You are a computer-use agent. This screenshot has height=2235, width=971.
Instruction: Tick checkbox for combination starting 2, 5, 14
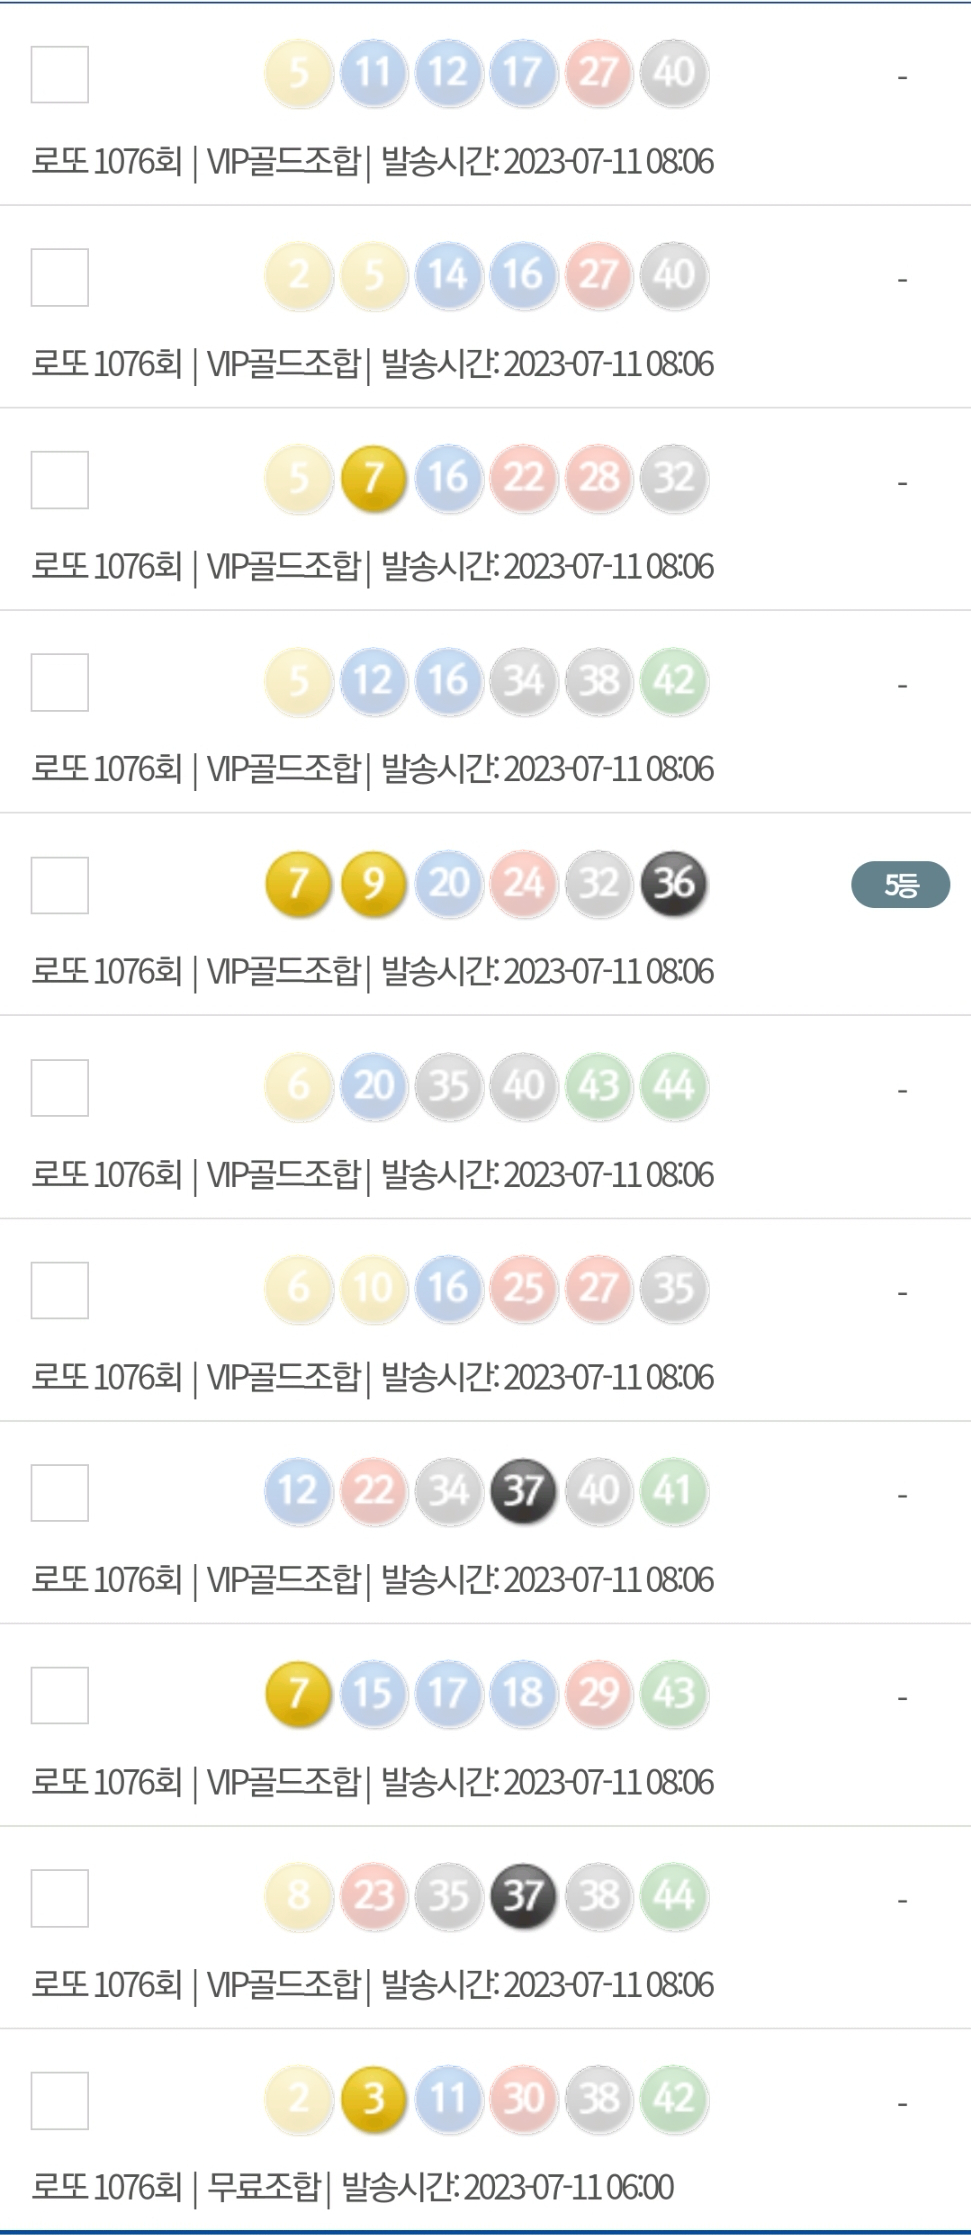point(60,277)
